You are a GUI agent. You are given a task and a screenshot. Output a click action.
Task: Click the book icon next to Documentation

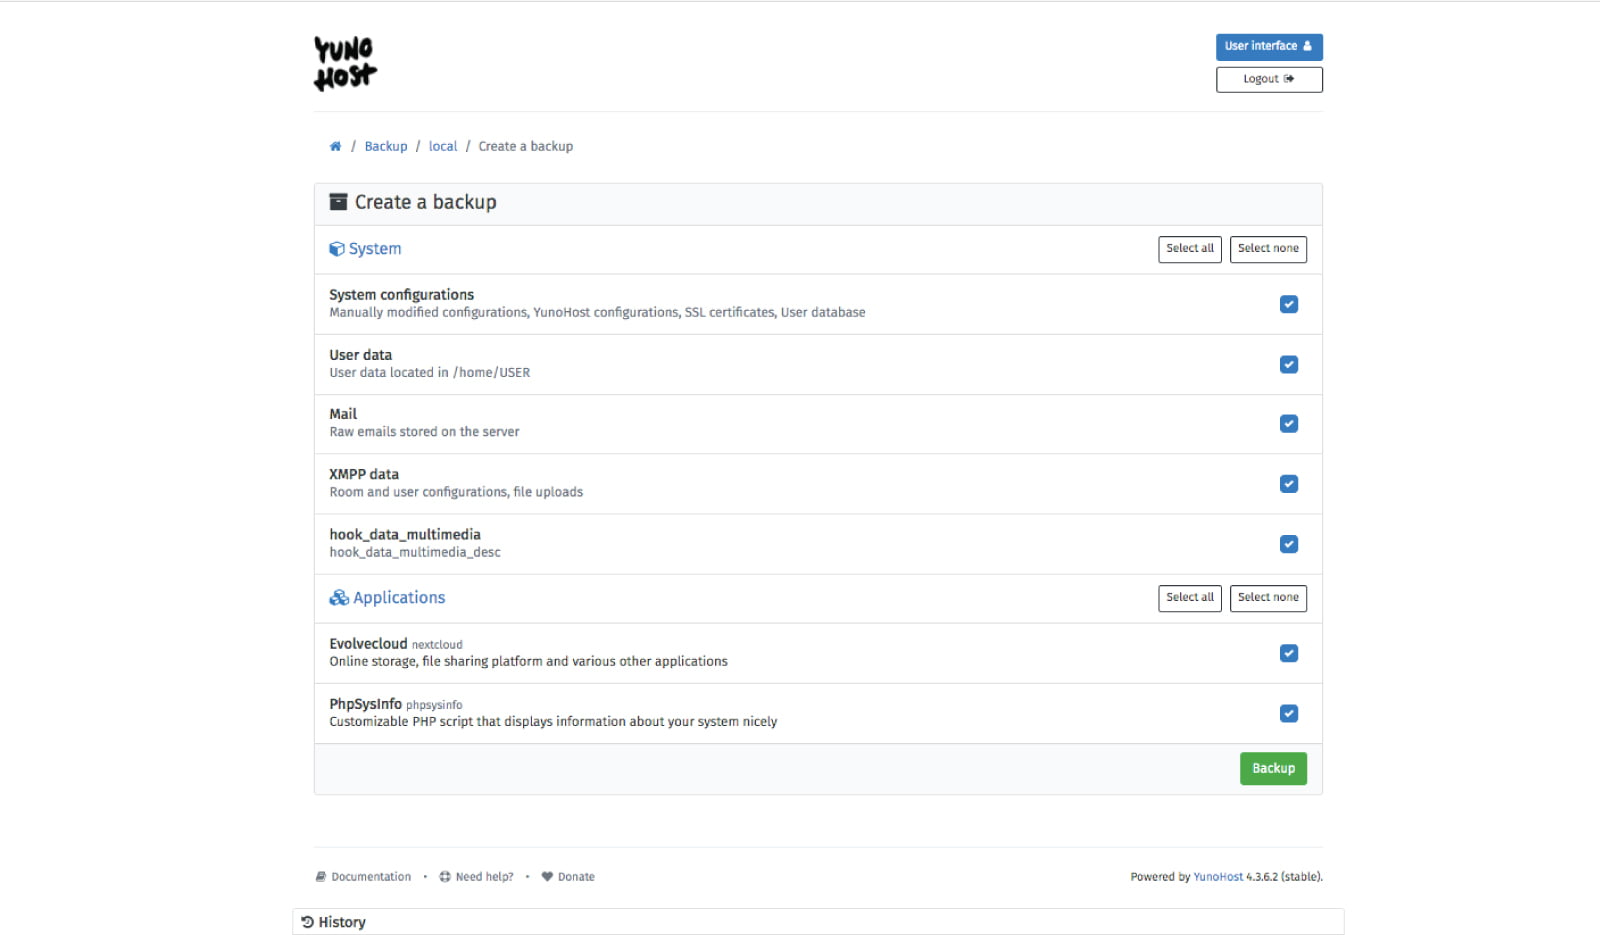point(321,876)
